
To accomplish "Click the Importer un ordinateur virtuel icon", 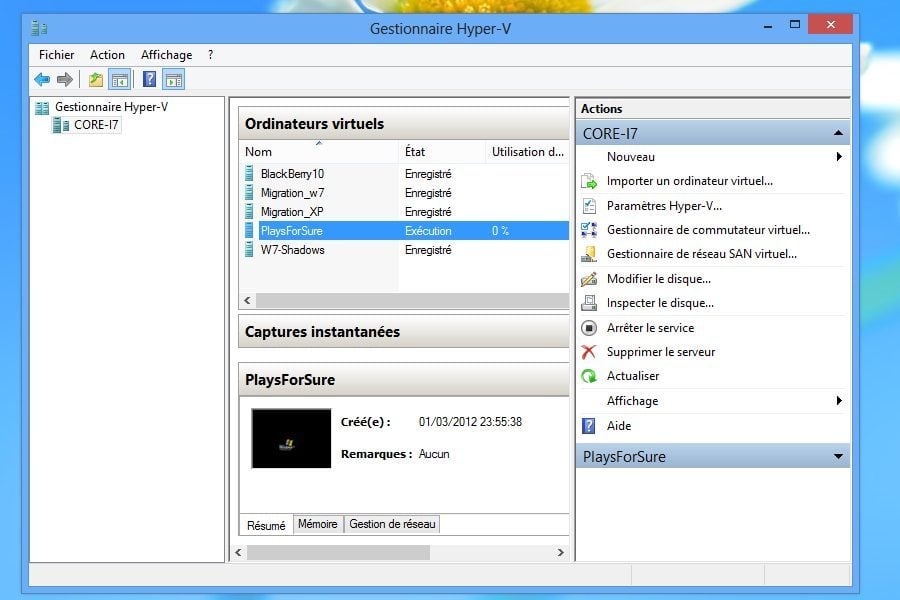I will pyautogui.click(x=589, y=181).
